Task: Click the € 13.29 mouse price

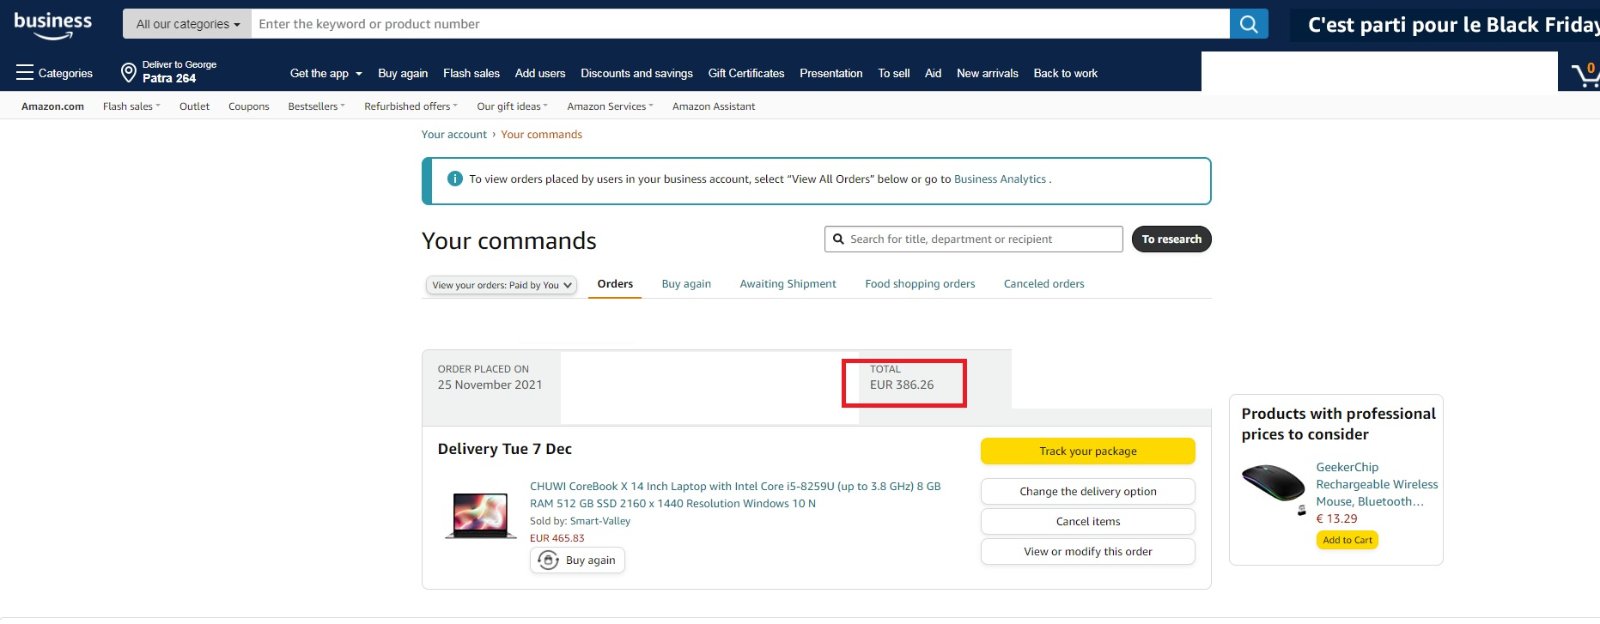Action: (x=1337, y=519)
